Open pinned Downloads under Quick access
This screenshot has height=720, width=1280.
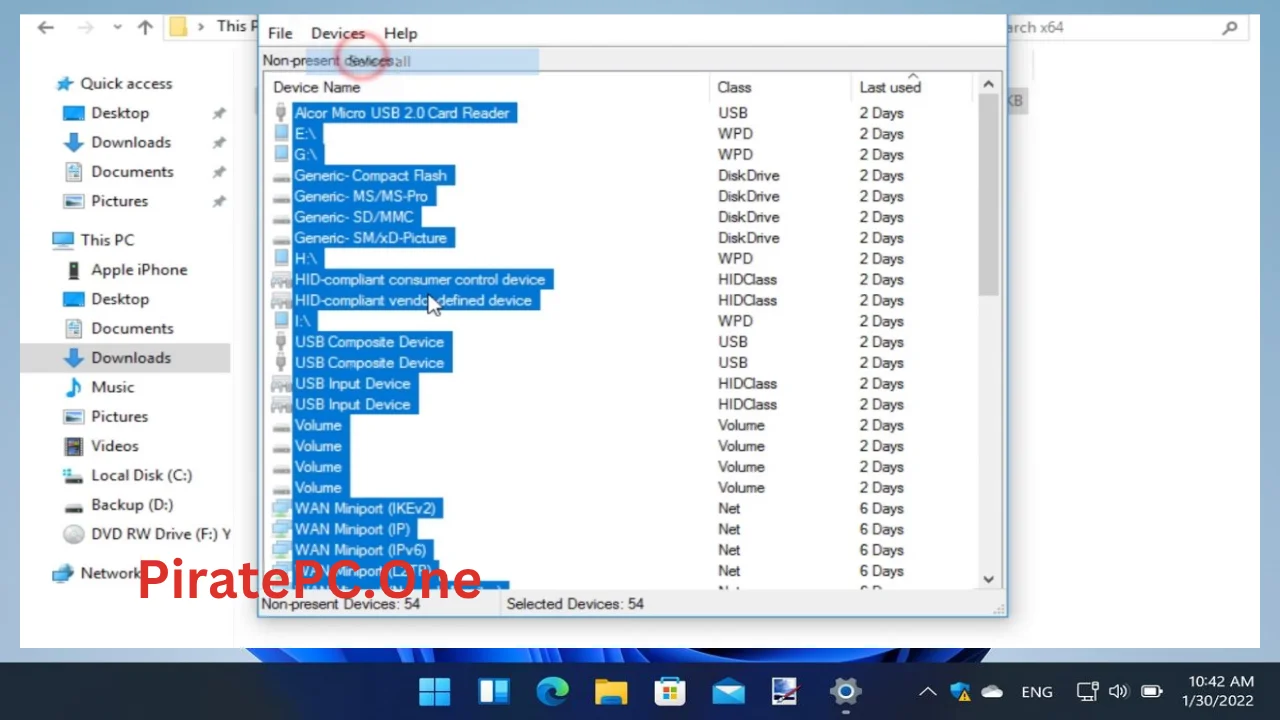tap(131, 142)
